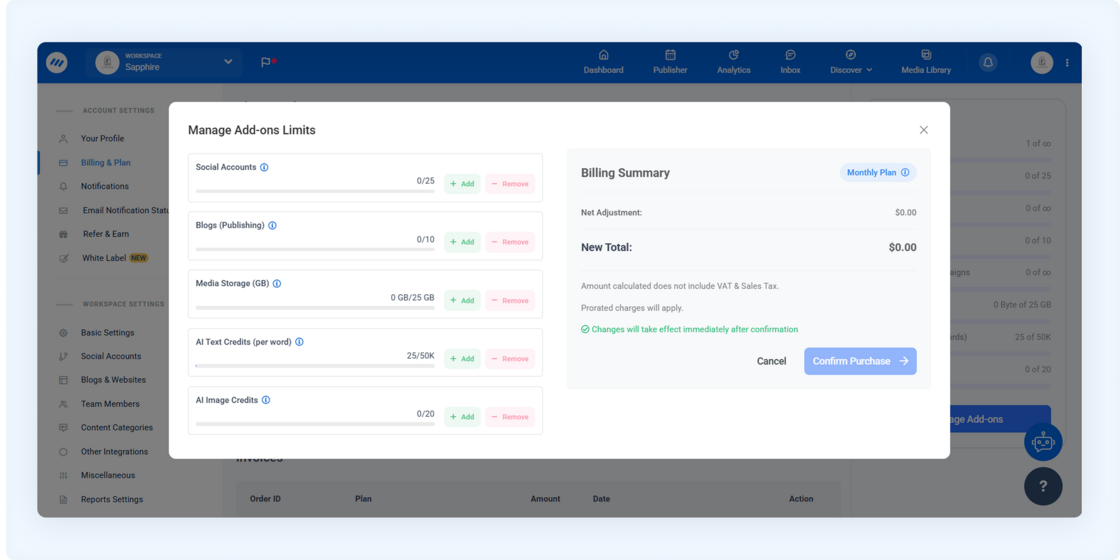1120x560 pixels.
Task: Click the info icon beside Social Accounts
Action: [x=264, y=167]
